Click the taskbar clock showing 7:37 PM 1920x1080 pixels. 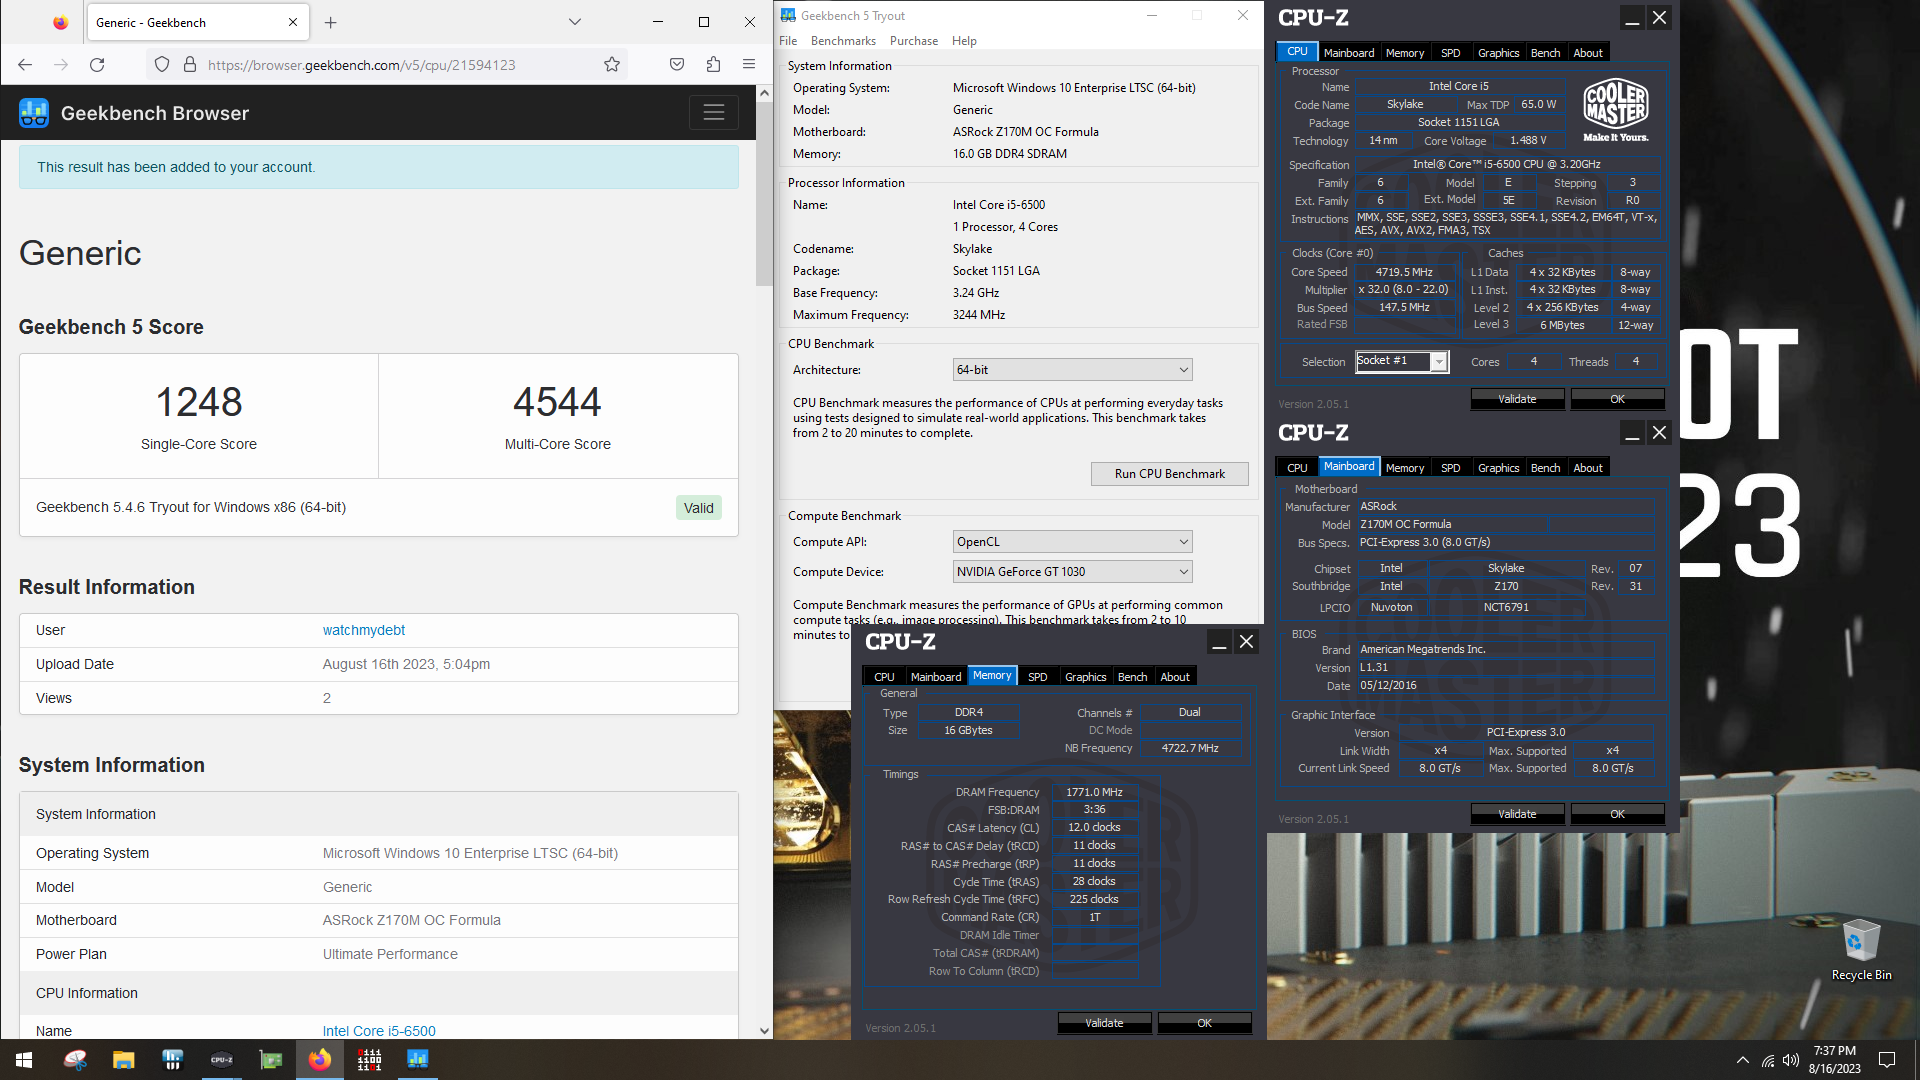tap(1834, 1060)
